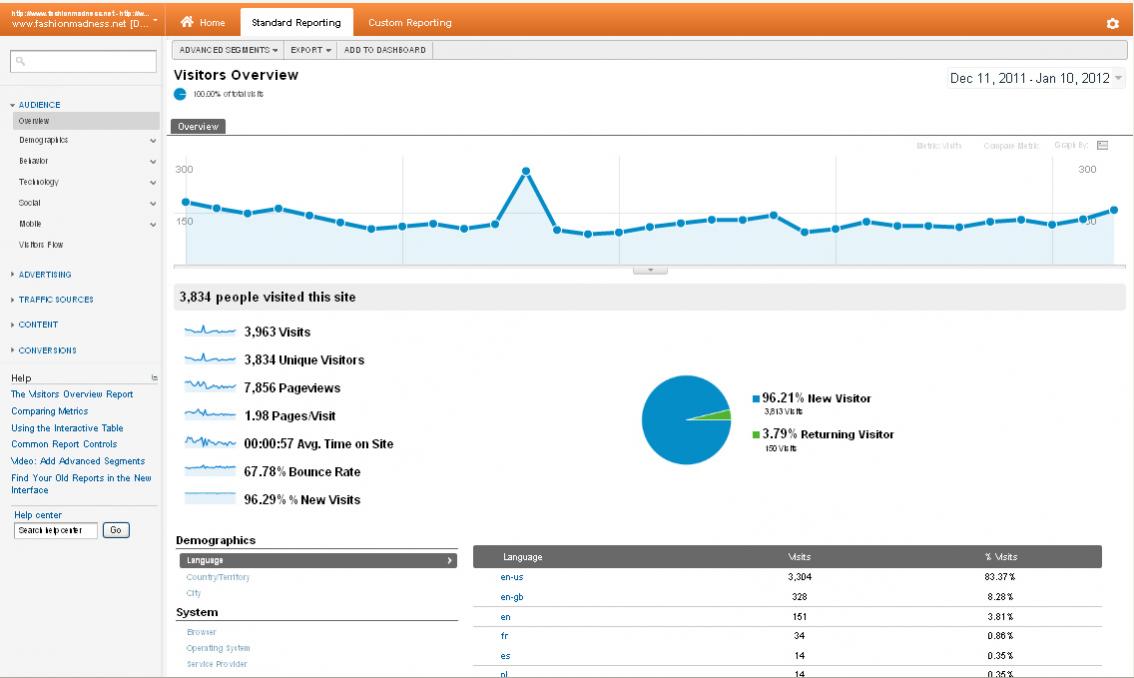Click the Add to Dashboard button
The height and width of the screenshot is (678, 1134).
coord(385,50)
